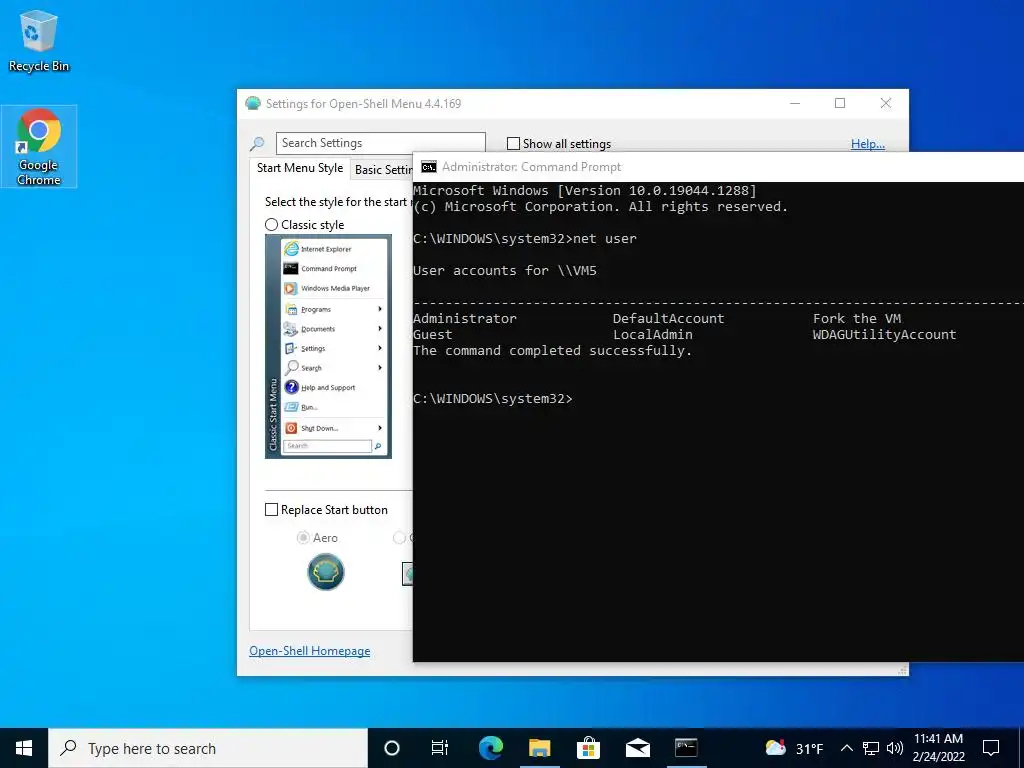Open the clock showing 11:41 AM
This screenshot has width=1024, height=768.
coord(938,748)
